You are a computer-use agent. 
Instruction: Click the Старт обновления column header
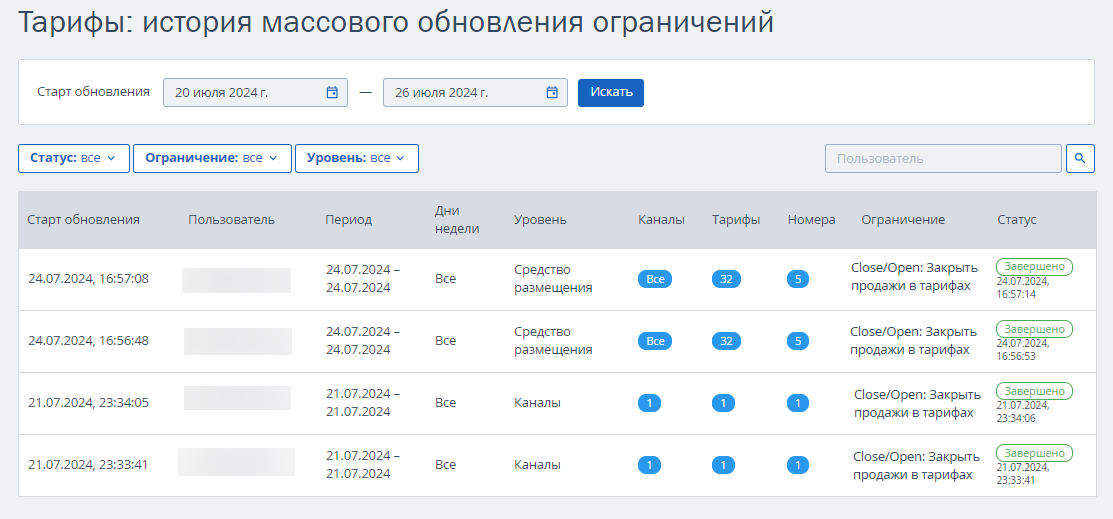tap(84, 220)
